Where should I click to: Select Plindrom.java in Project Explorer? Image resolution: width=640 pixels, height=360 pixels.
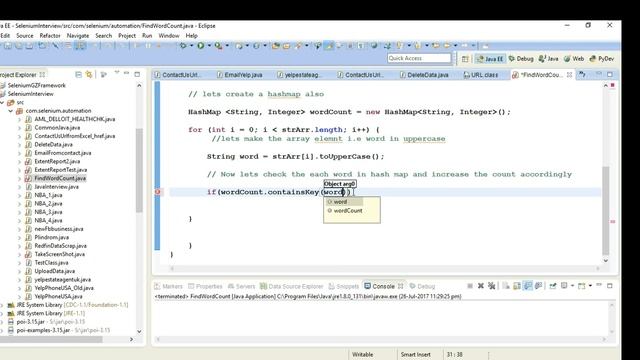51,237
